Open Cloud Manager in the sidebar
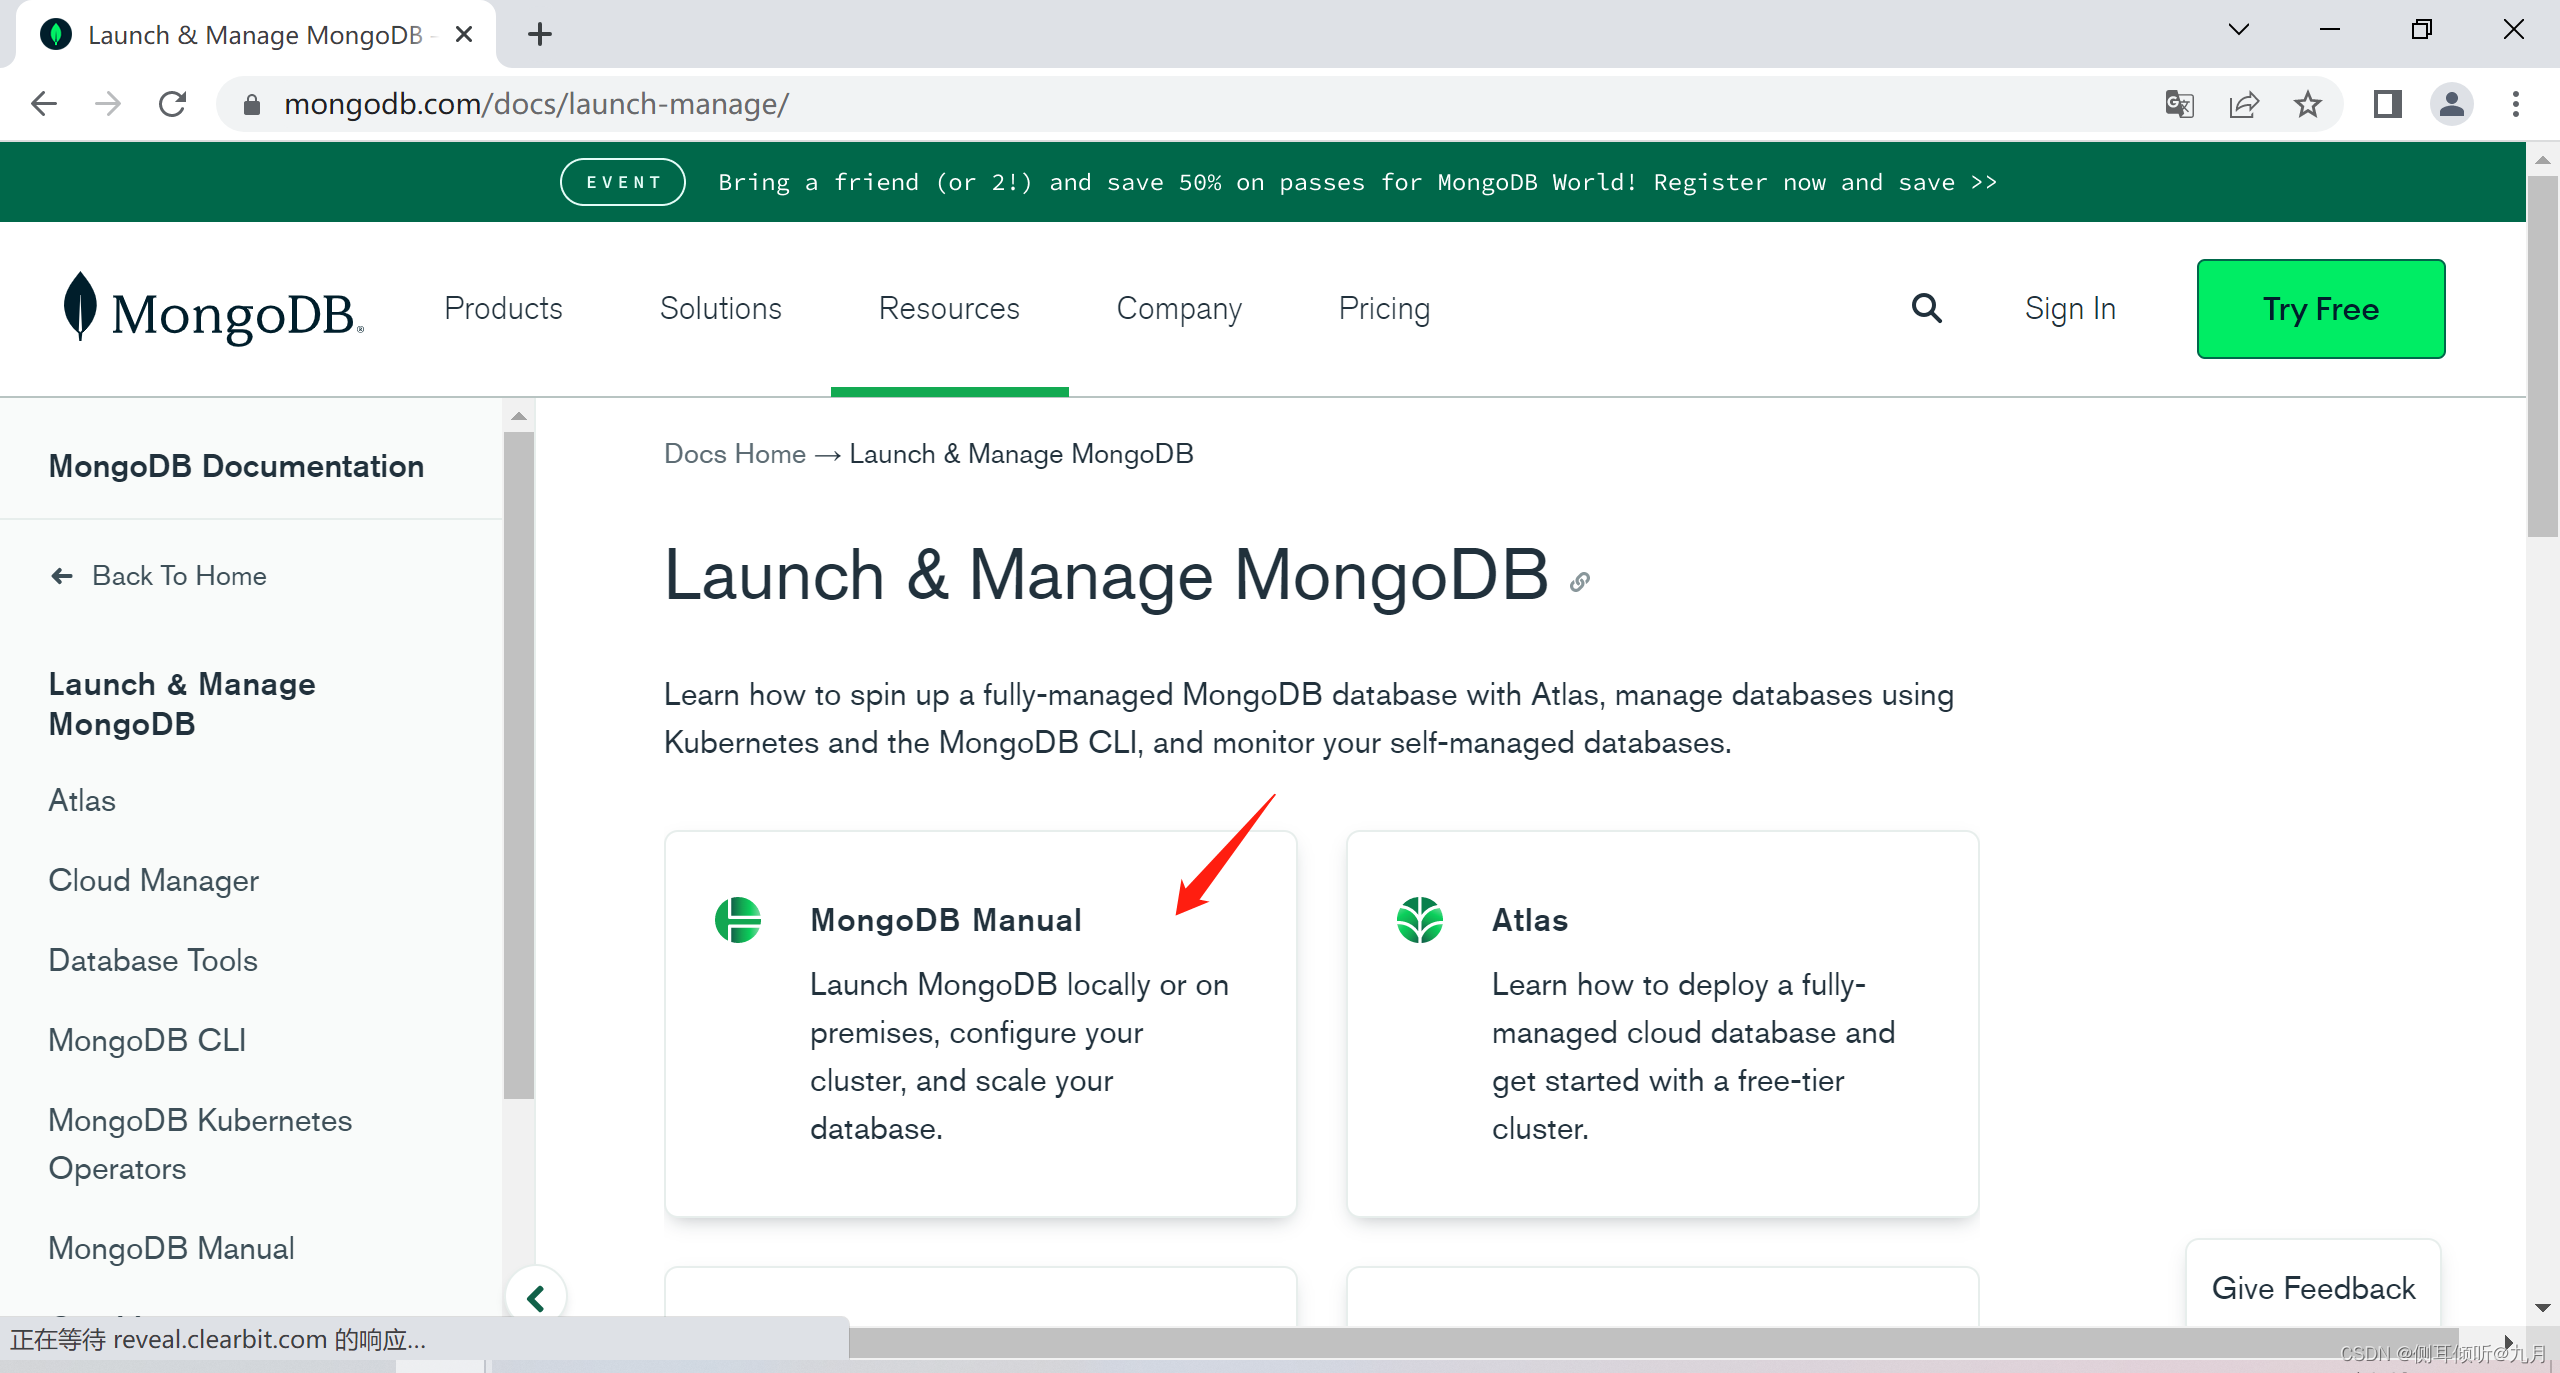Viewport: 2560px width, 1373px height. click(154, 880)
